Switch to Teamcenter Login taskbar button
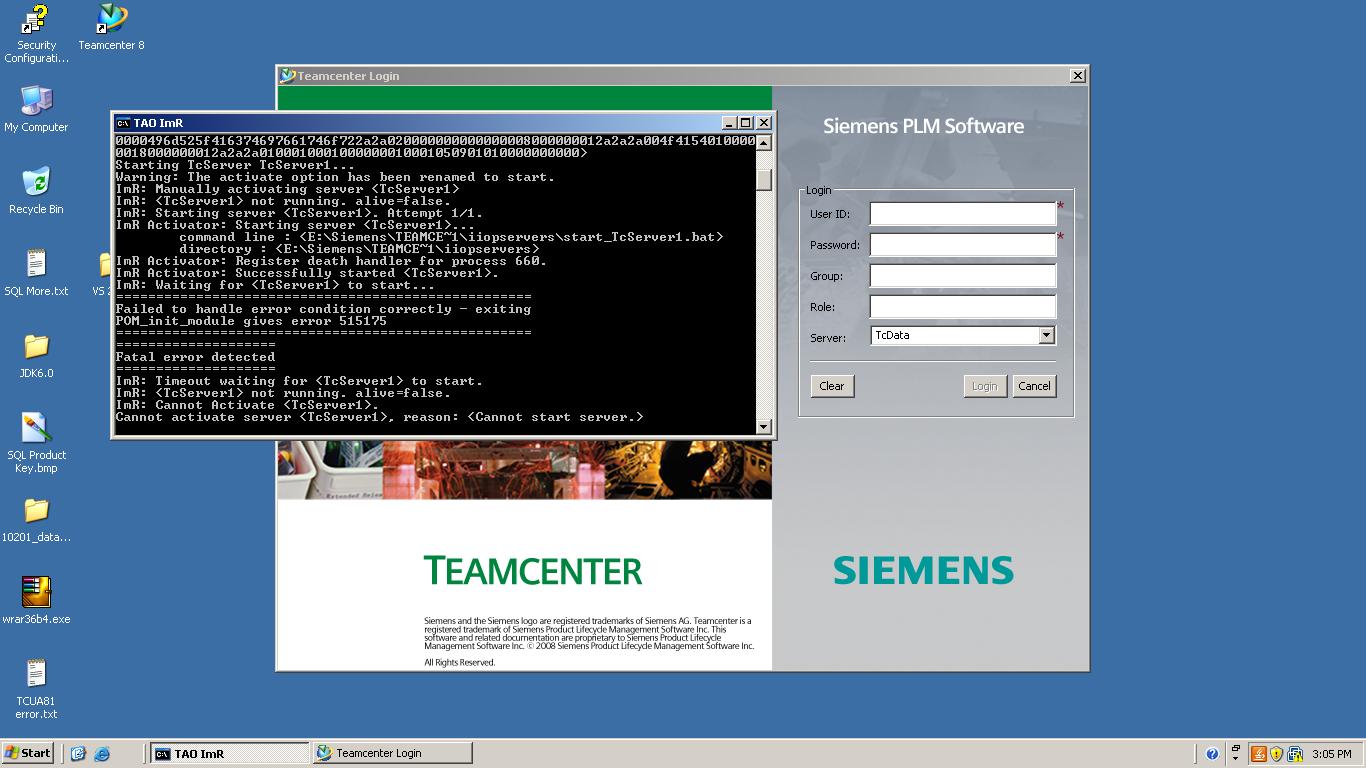Screen dimensions: 1366x768 (392, 753)
